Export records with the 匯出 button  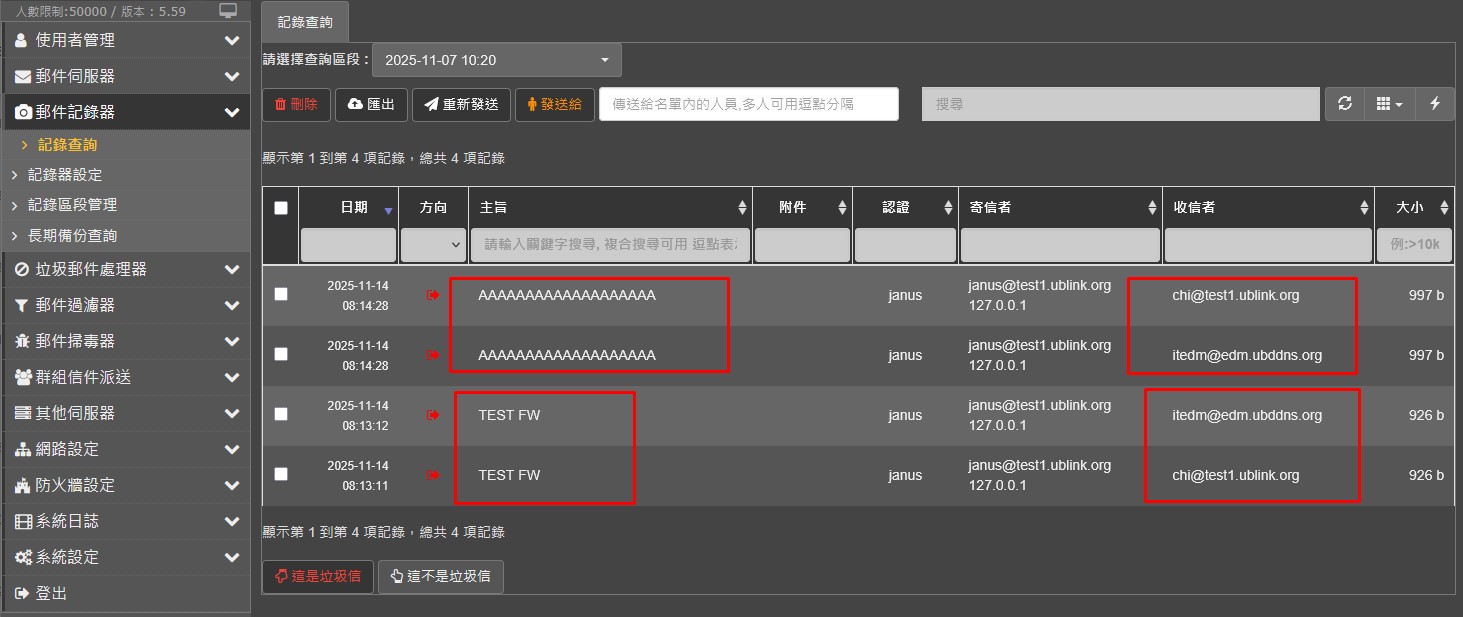click(371, 104)
